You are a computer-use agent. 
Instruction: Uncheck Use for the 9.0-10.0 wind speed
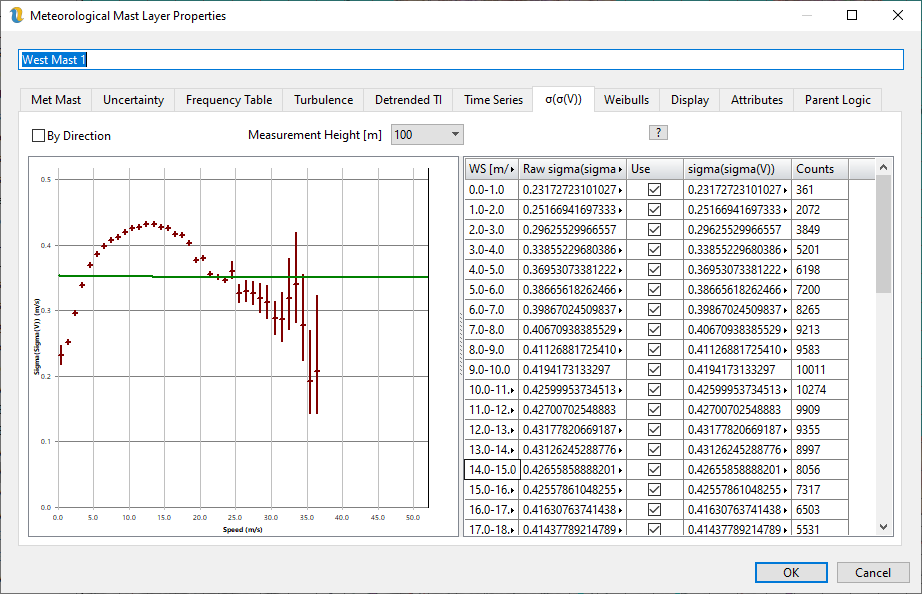pos(654,369)
